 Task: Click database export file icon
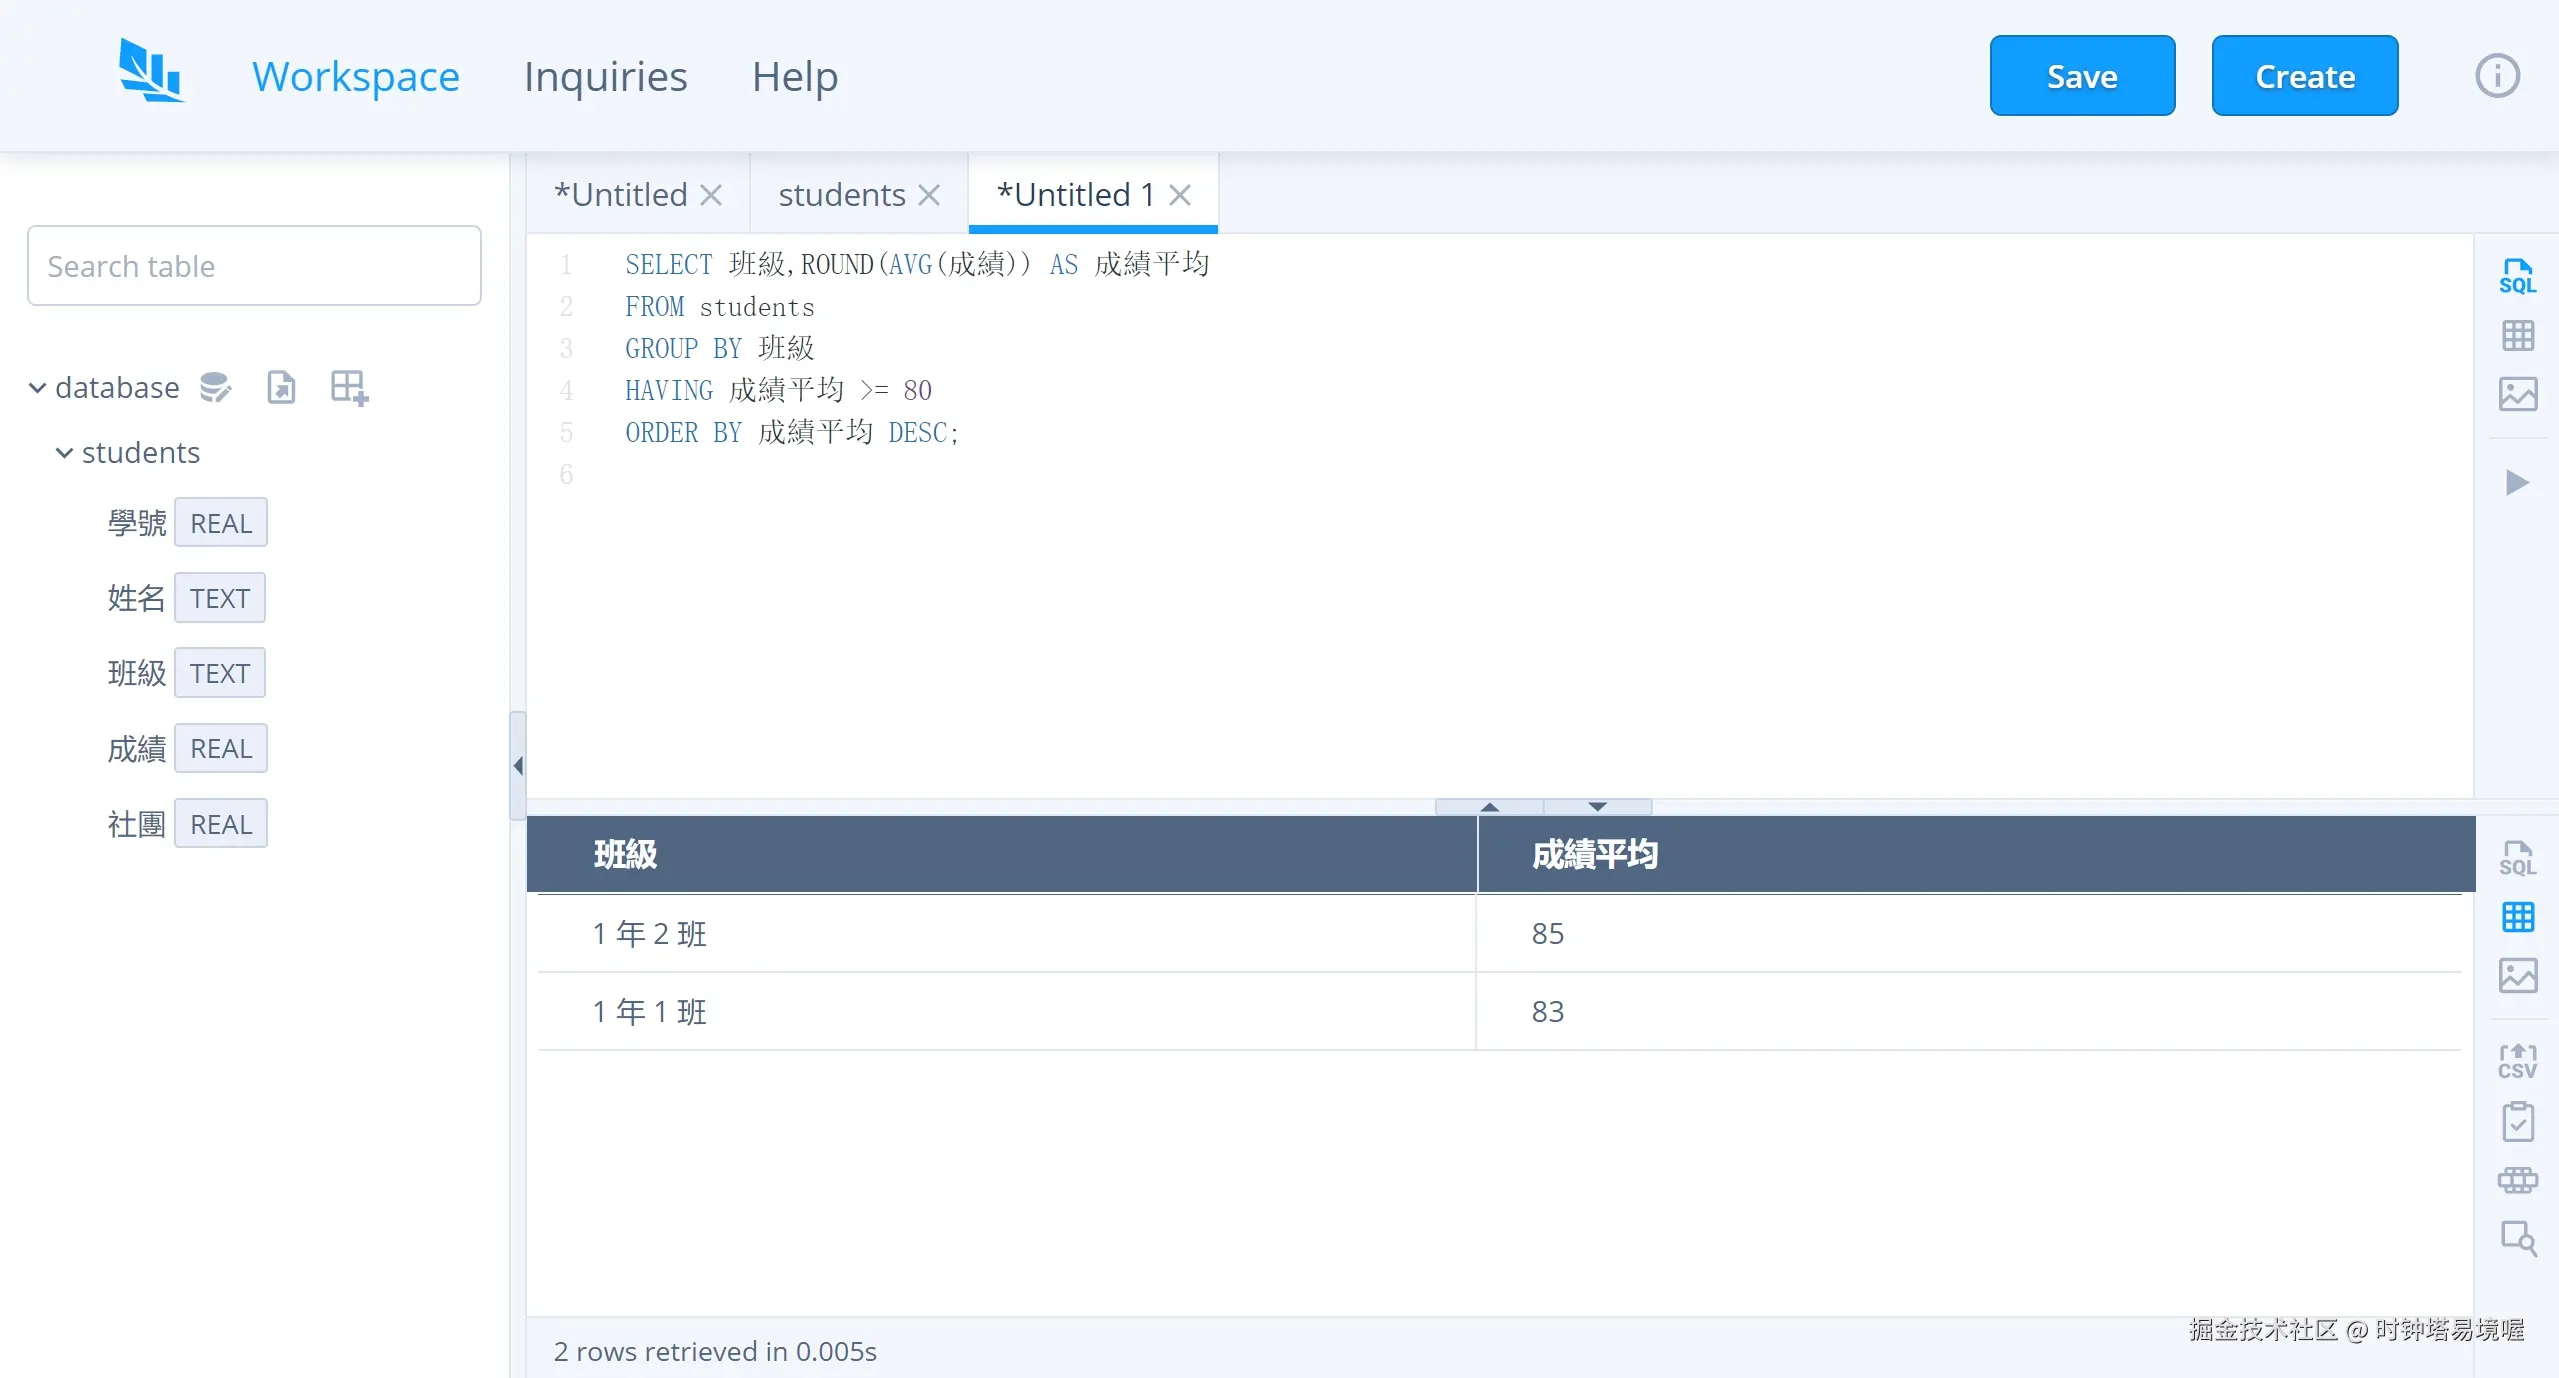click(x=281, y=387)
